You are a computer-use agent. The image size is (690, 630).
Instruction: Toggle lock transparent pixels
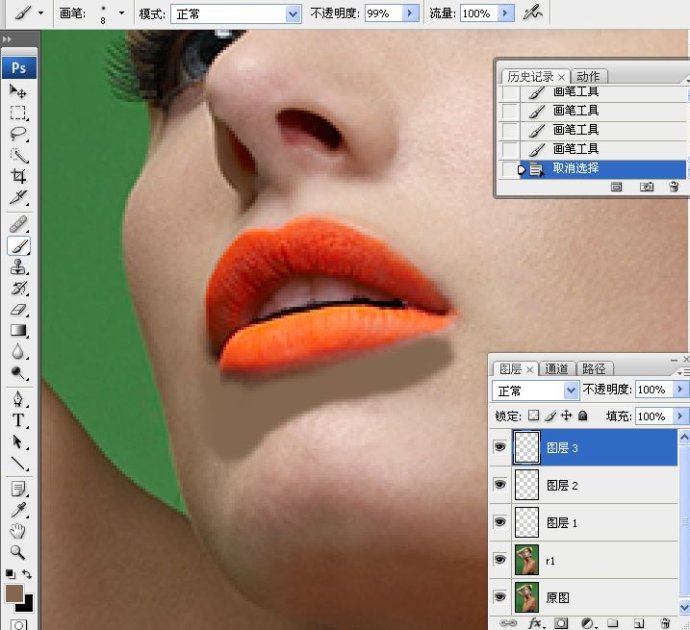pyautogui.click(x=533, y=415)
